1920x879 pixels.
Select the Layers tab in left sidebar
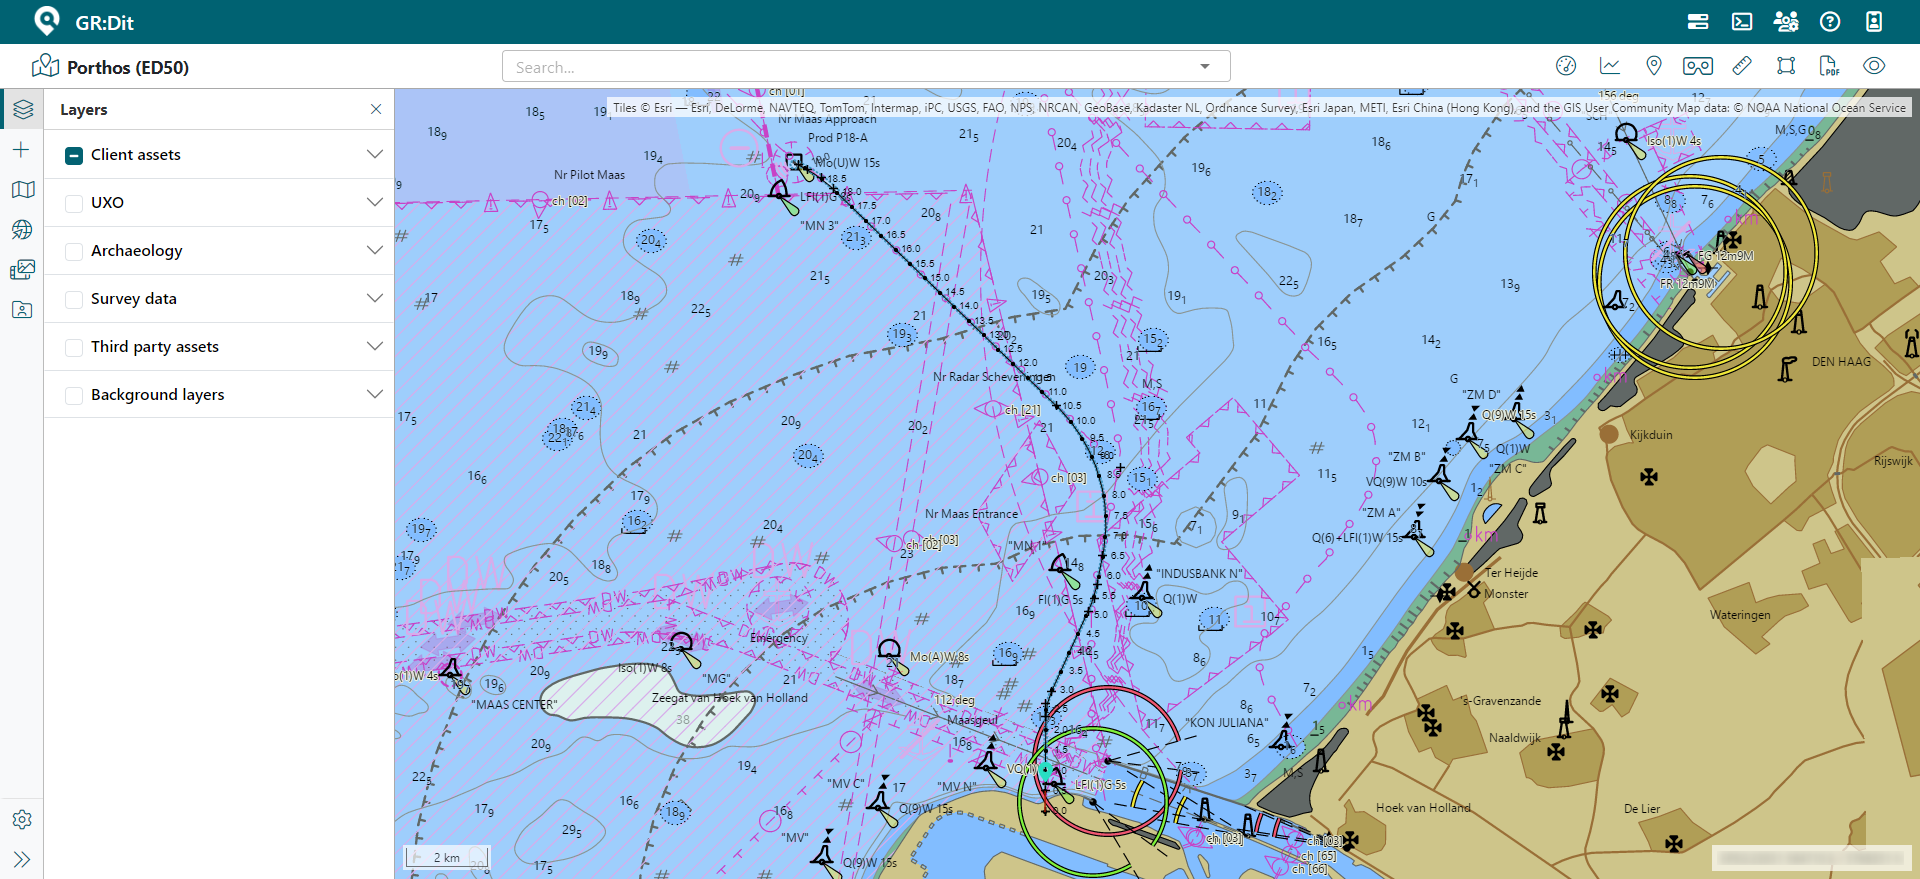pos(22,109)
